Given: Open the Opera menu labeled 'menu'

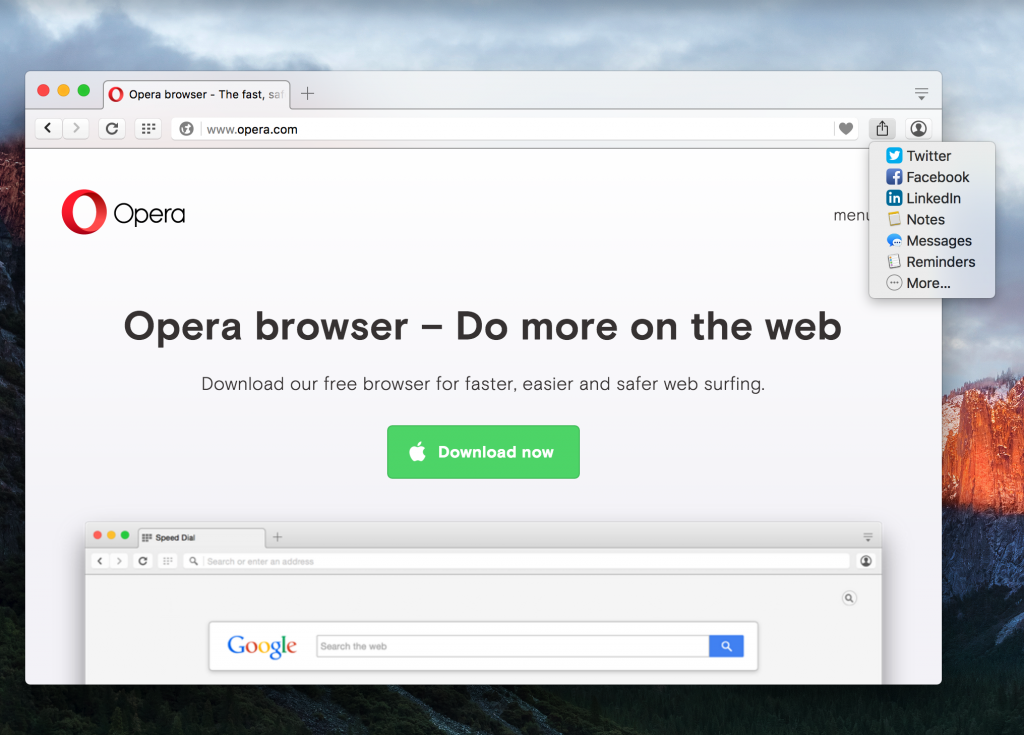Looking at the screenshot, I should point(852,215).
